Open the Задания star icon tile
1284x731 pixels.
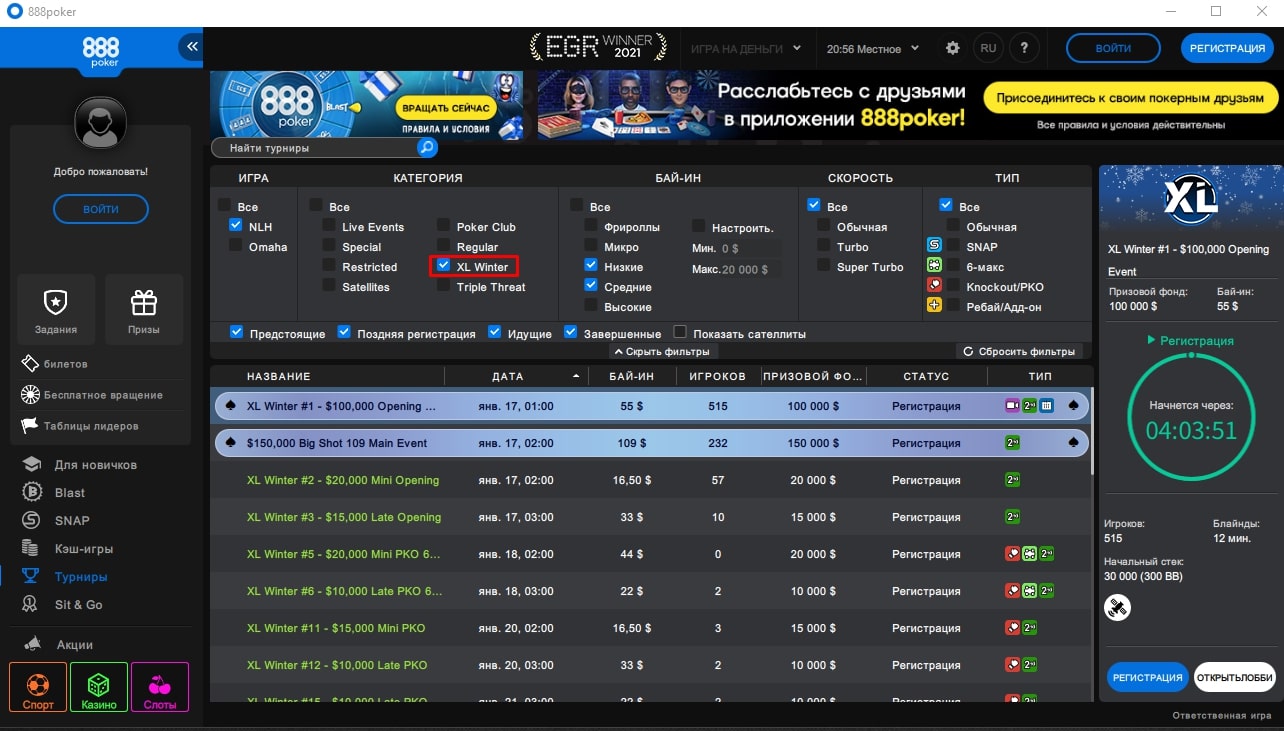(x=56, y=310)
